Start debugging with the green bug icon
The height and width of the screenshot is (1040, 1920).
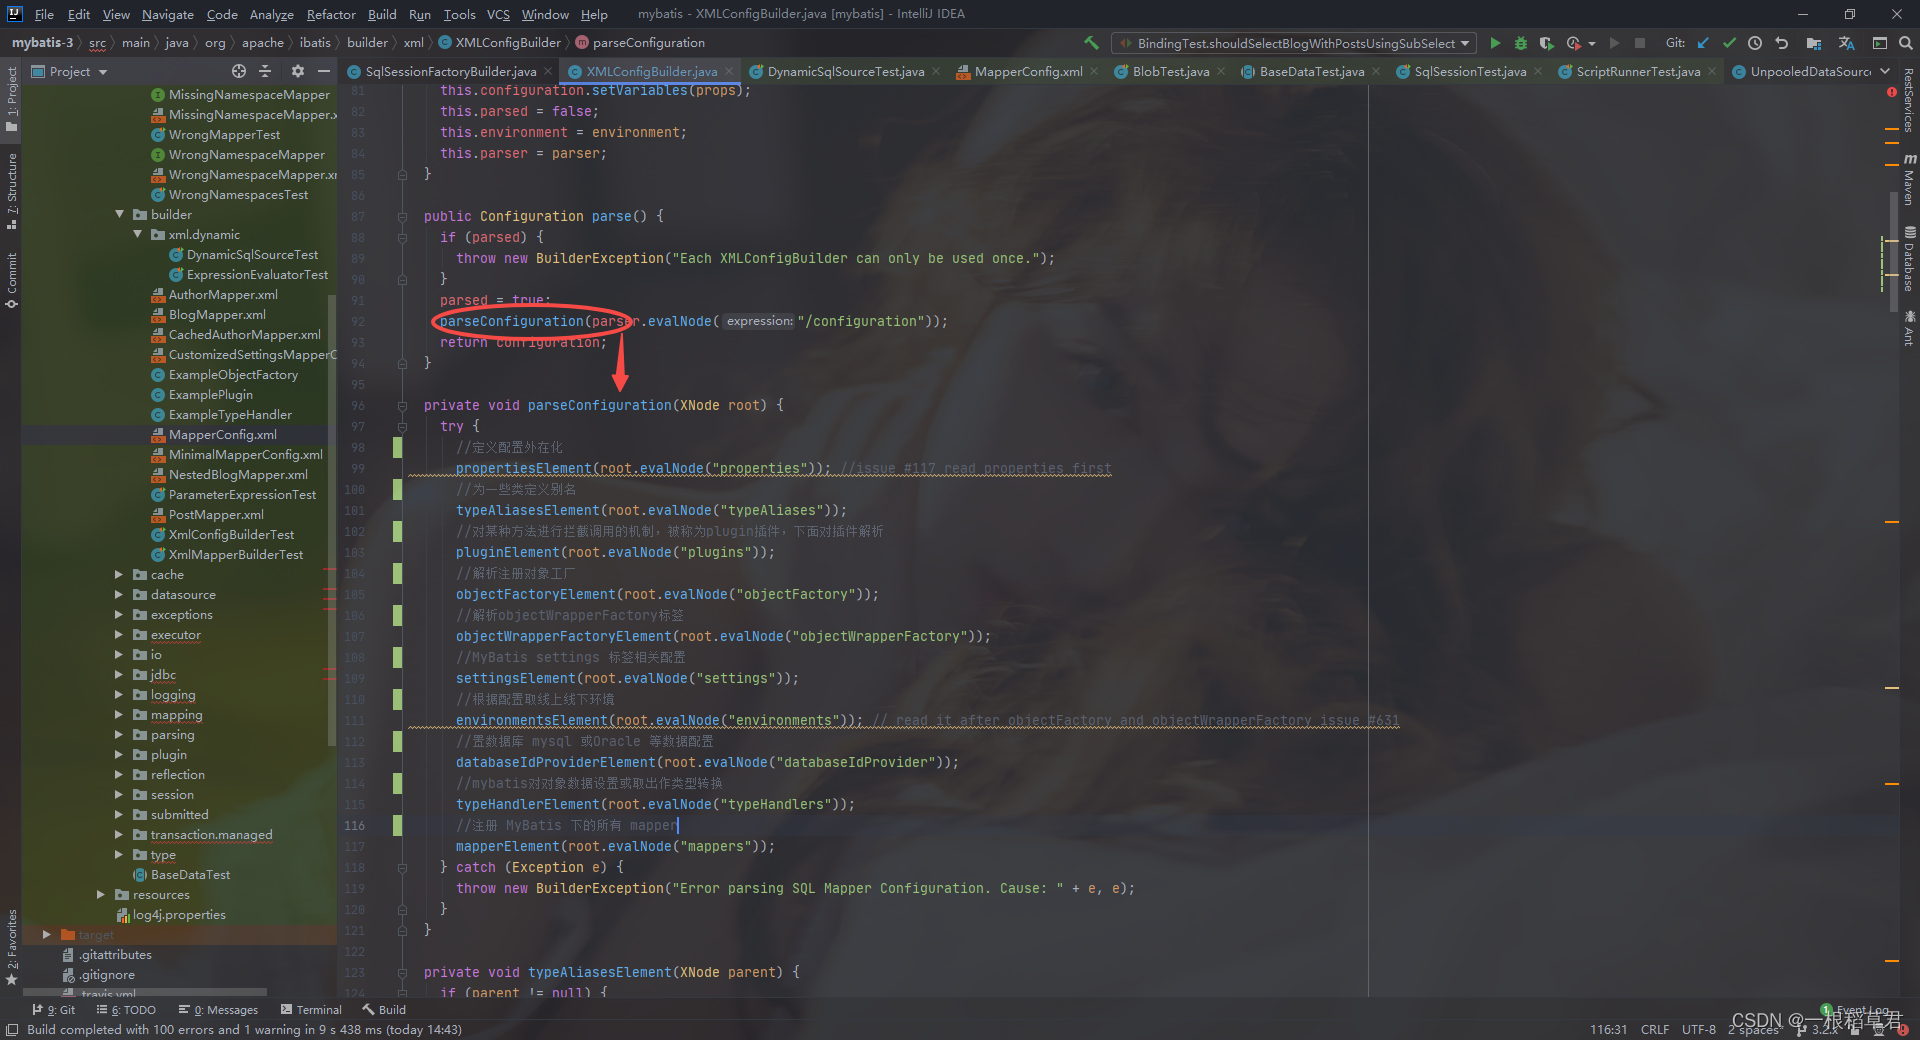[1521, 43]
